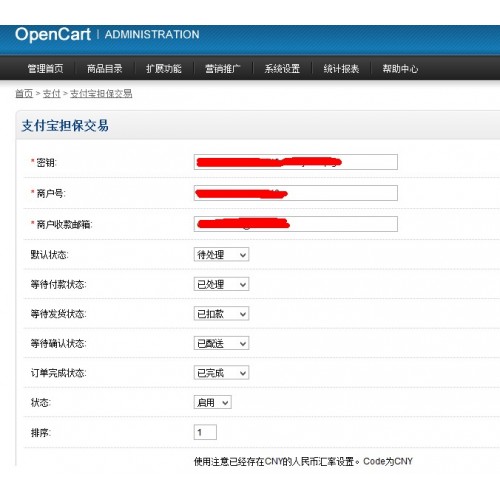Open the 扩展功能 menu
This screenshot has width=500, height=500.
pyautogui.click(x=164, y=69)
